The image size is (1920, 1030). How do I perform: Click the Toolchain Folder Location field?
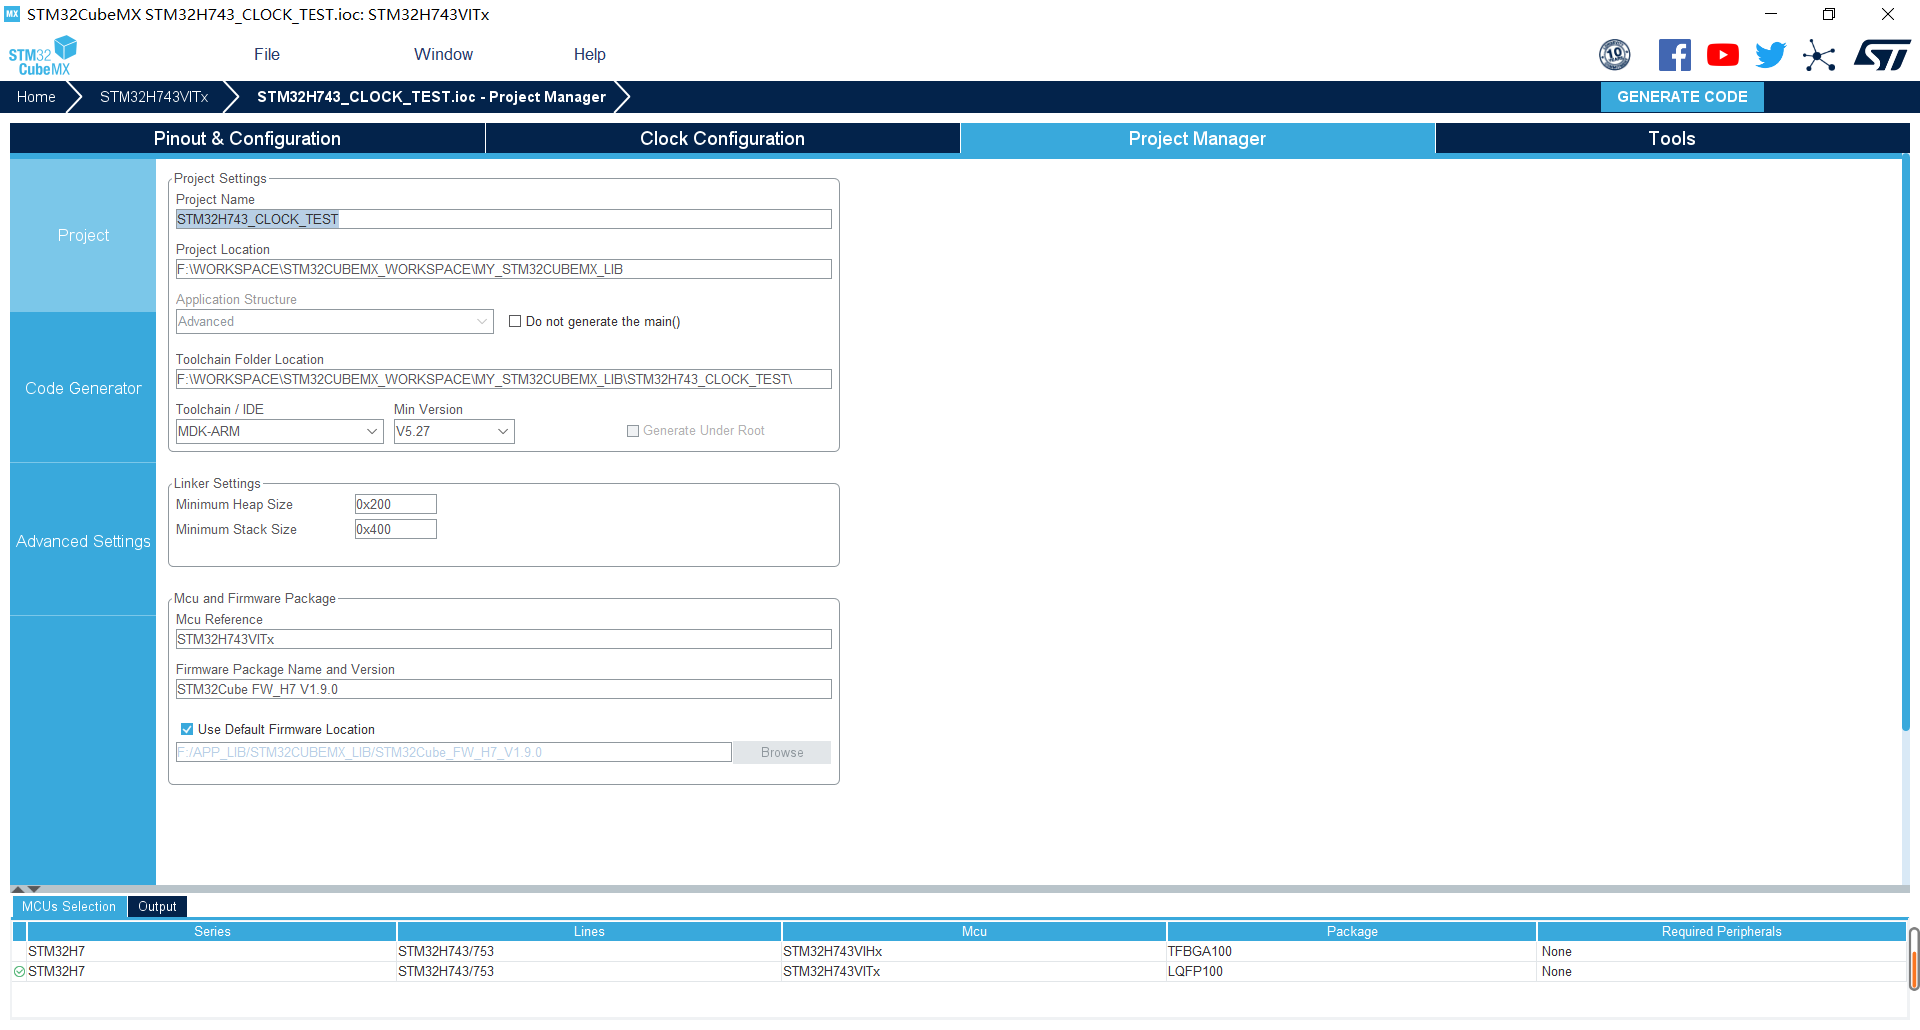[503, 379]
